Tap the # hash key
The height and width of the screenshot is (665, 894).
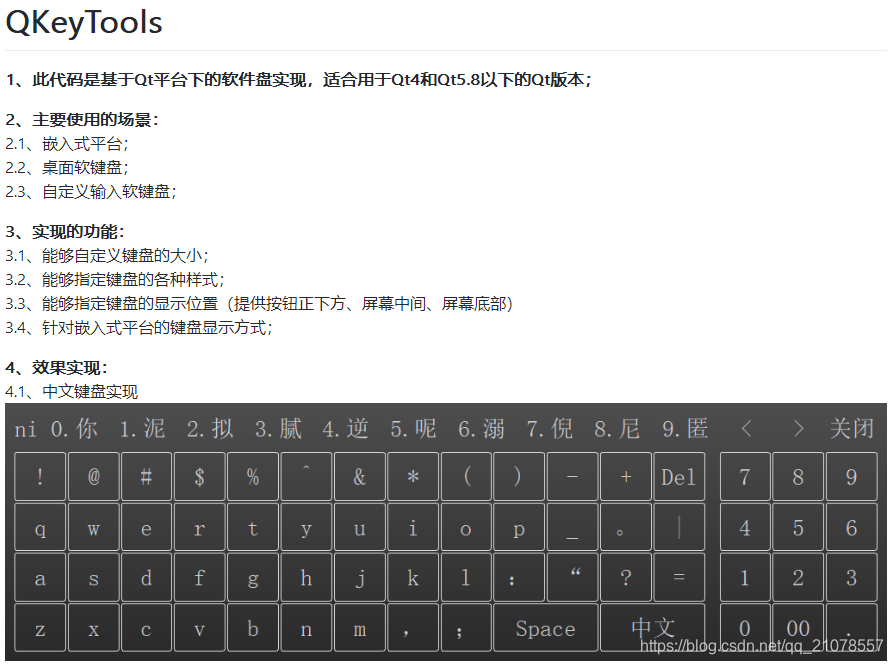[147, 476]
